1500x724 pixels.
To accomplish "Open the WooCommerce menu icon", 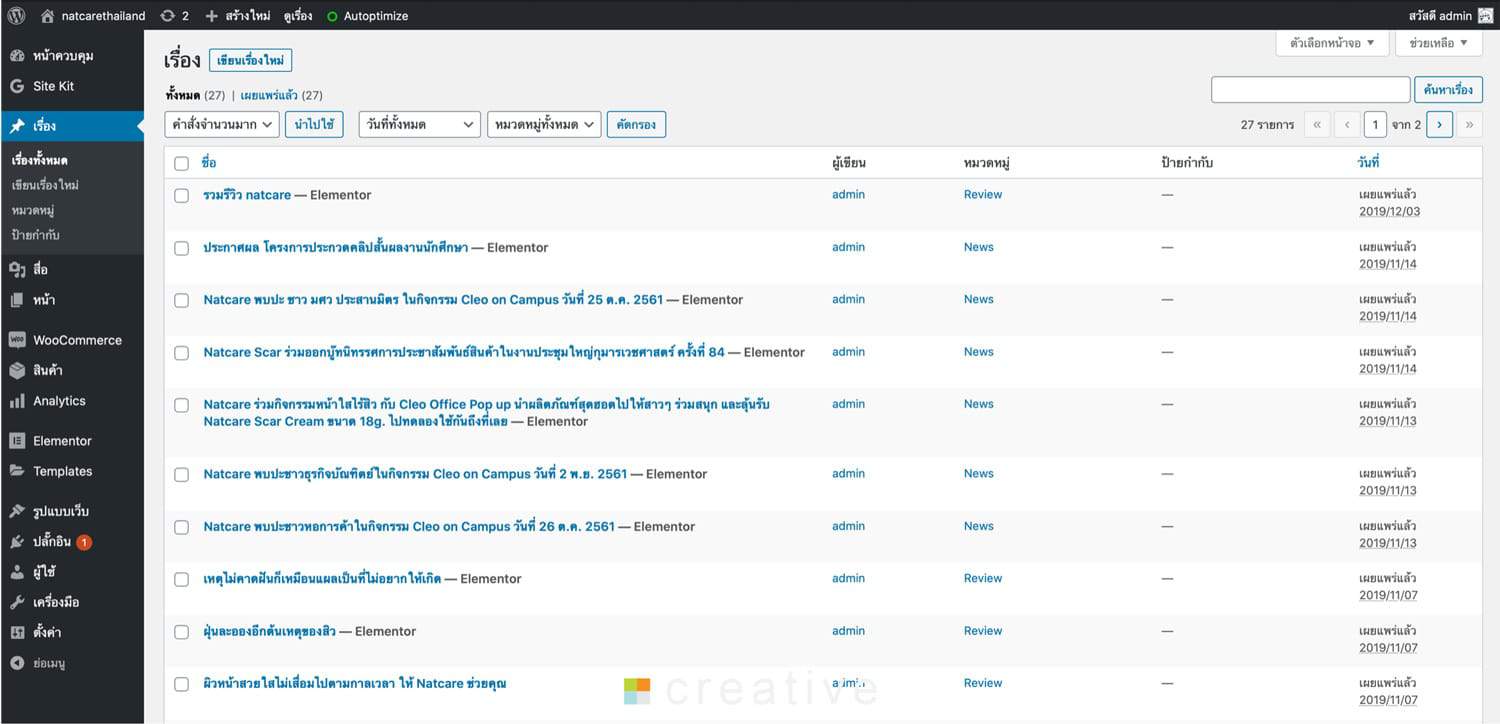I will tap(17, 340).
